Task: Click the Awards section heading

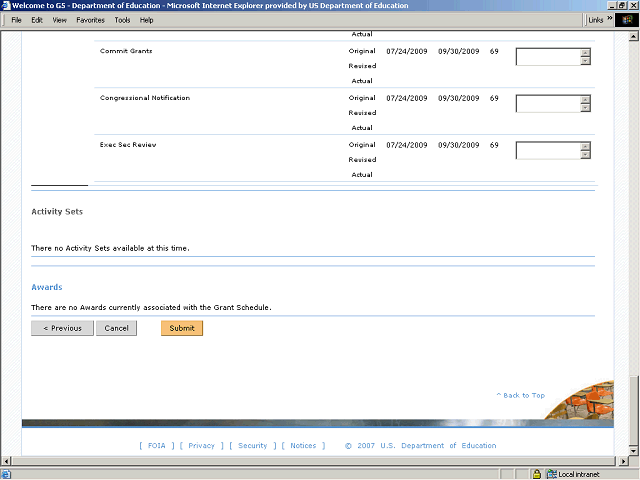Action: pos(47,287)
